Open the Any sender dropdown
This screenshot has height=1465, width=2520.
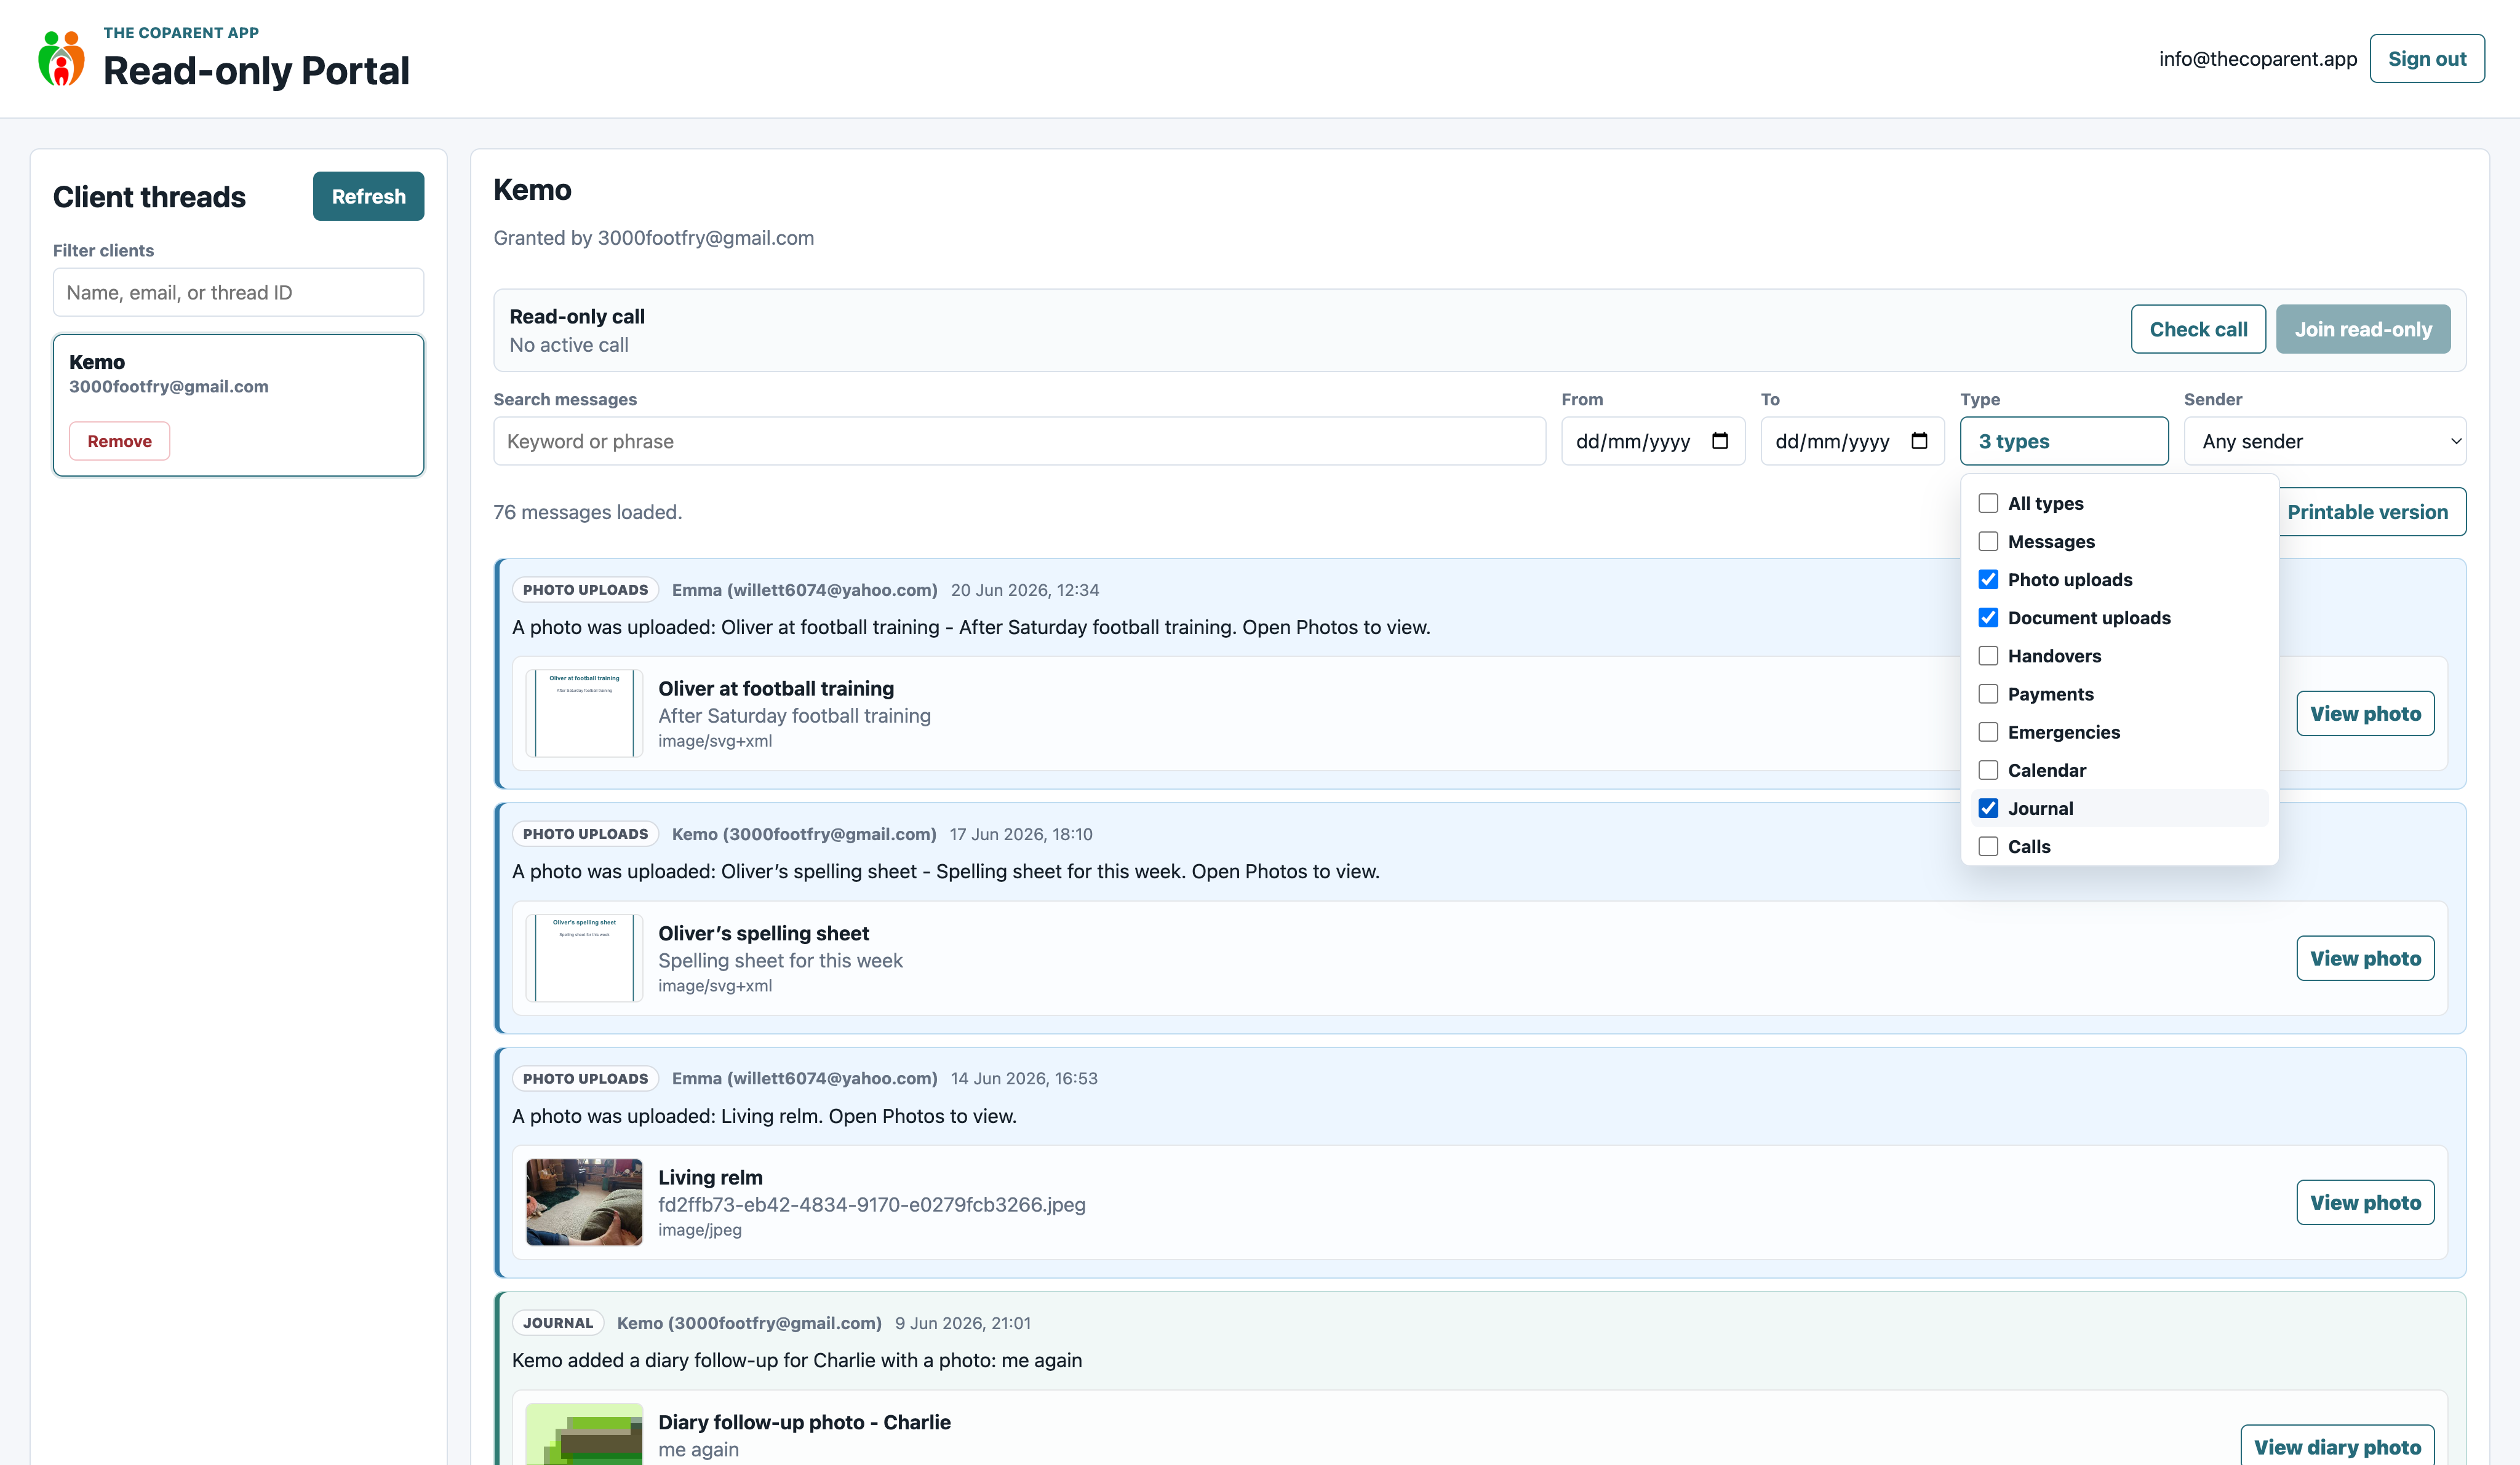[x=2324, y=441]
